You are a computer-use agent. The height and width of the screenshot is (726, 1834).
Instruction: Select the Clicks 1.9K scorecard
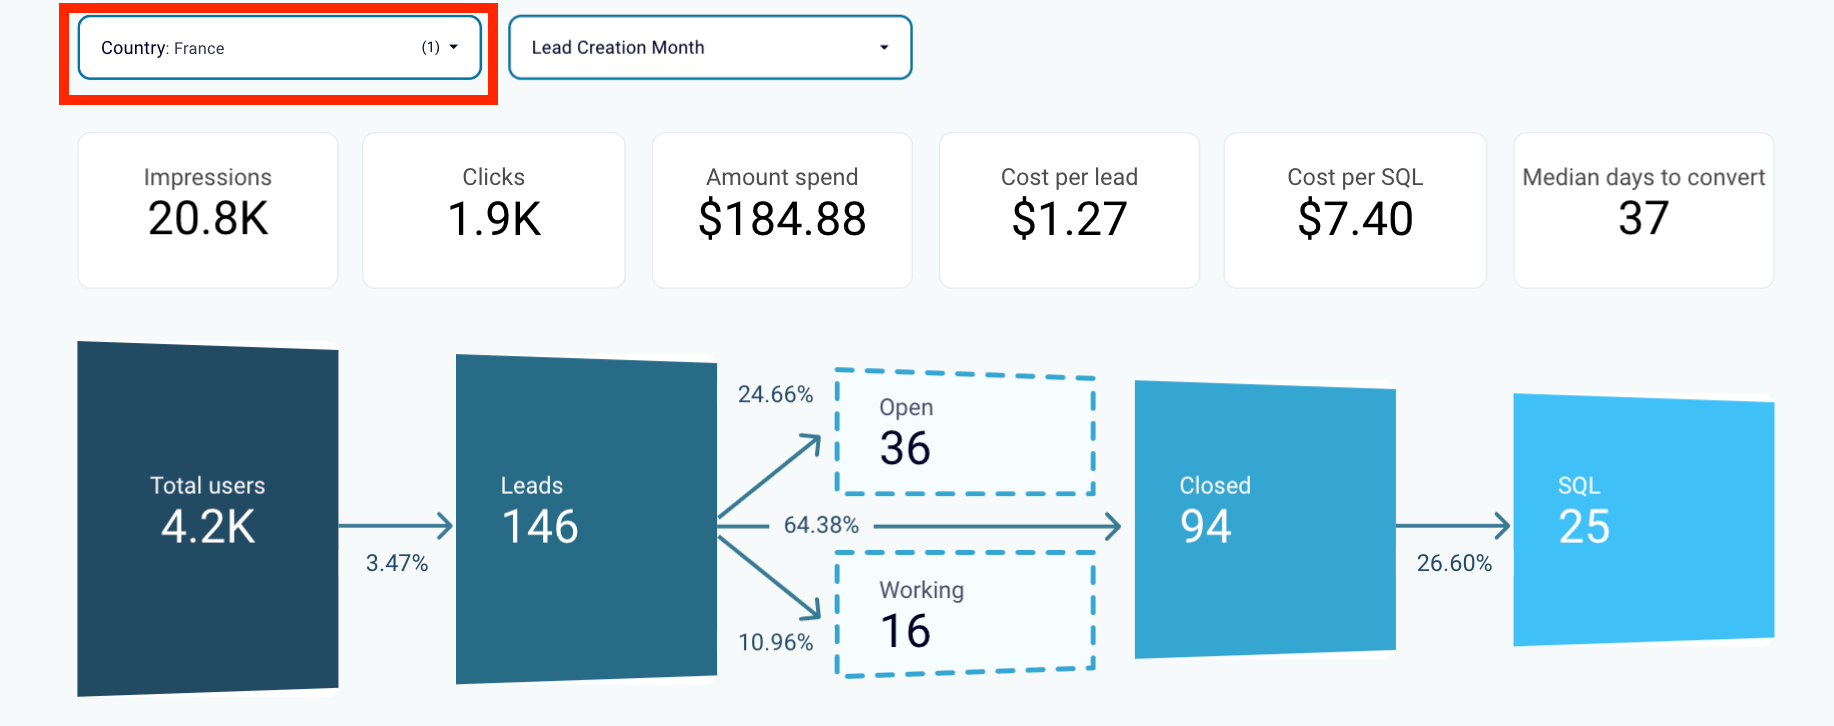click(494, 210)
